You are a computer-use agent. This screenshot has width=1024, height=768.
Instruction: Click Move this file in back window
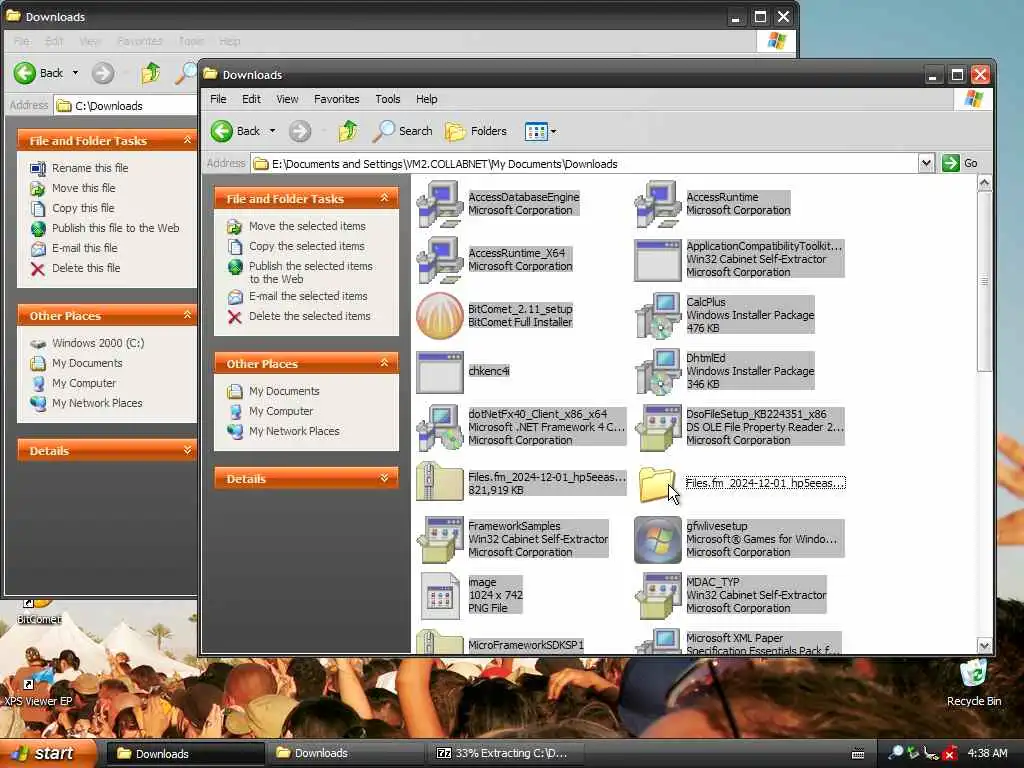click(84, 188)
